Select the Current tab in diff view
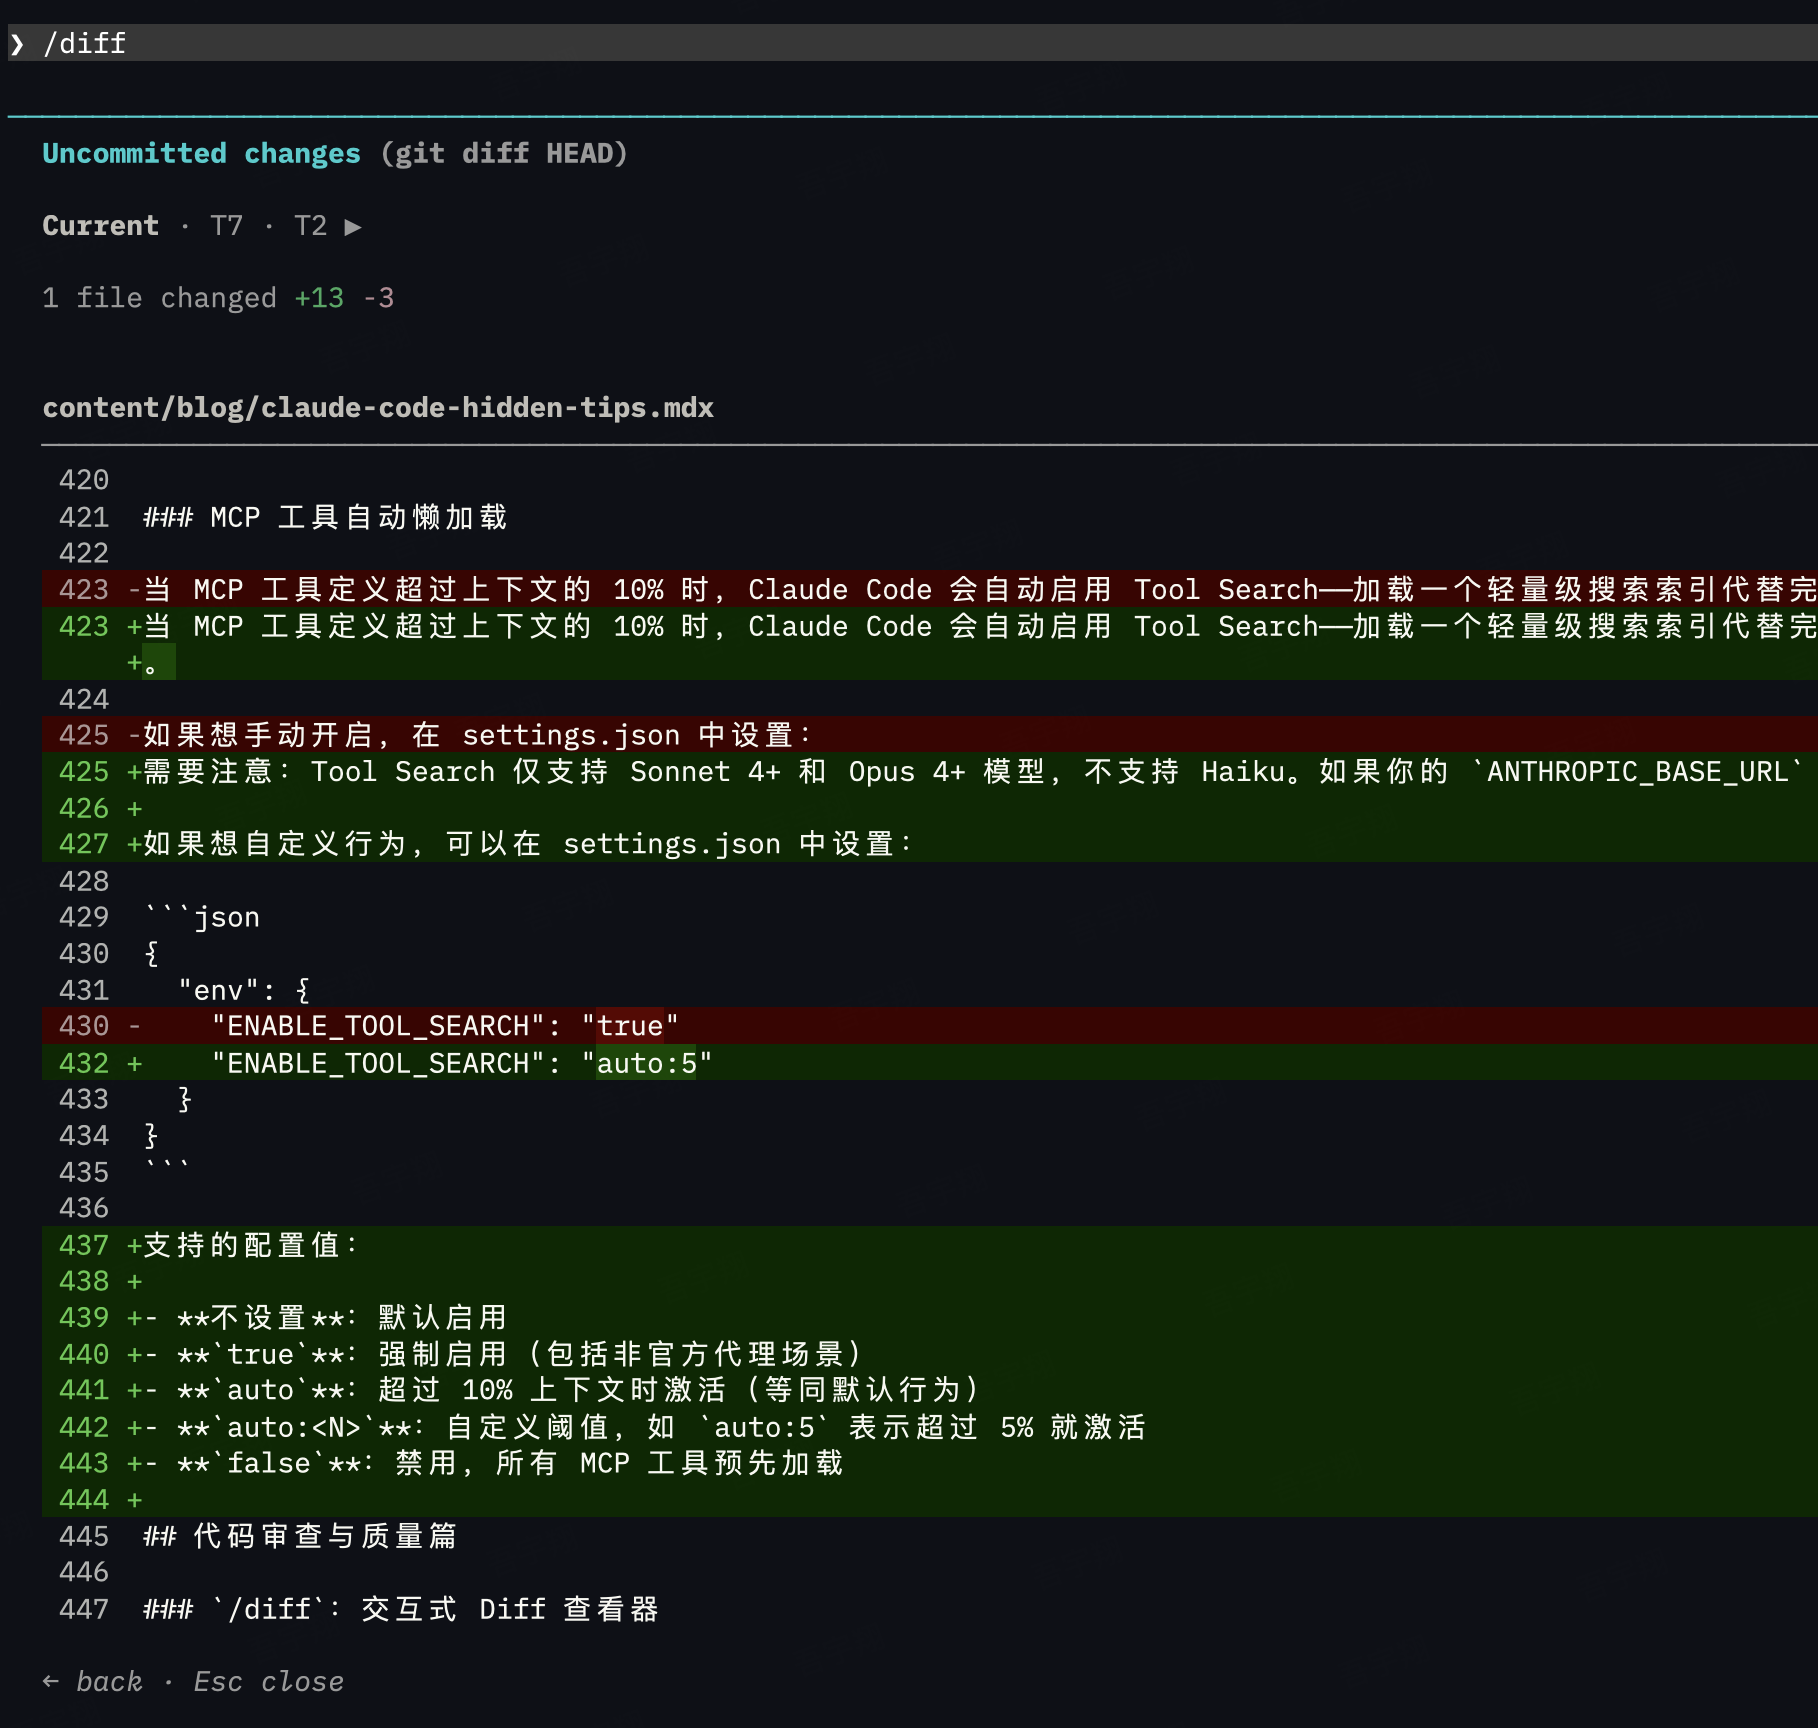This screenshot has height=1728, width=1818. [100, 226]
